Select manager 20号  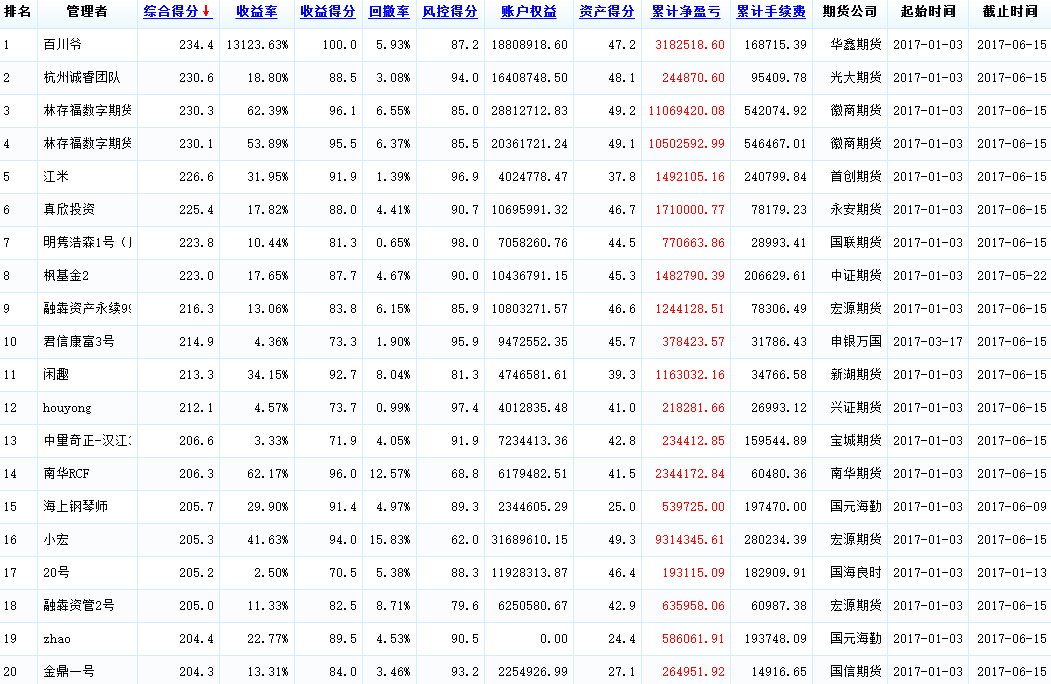(x=56, y=572)
